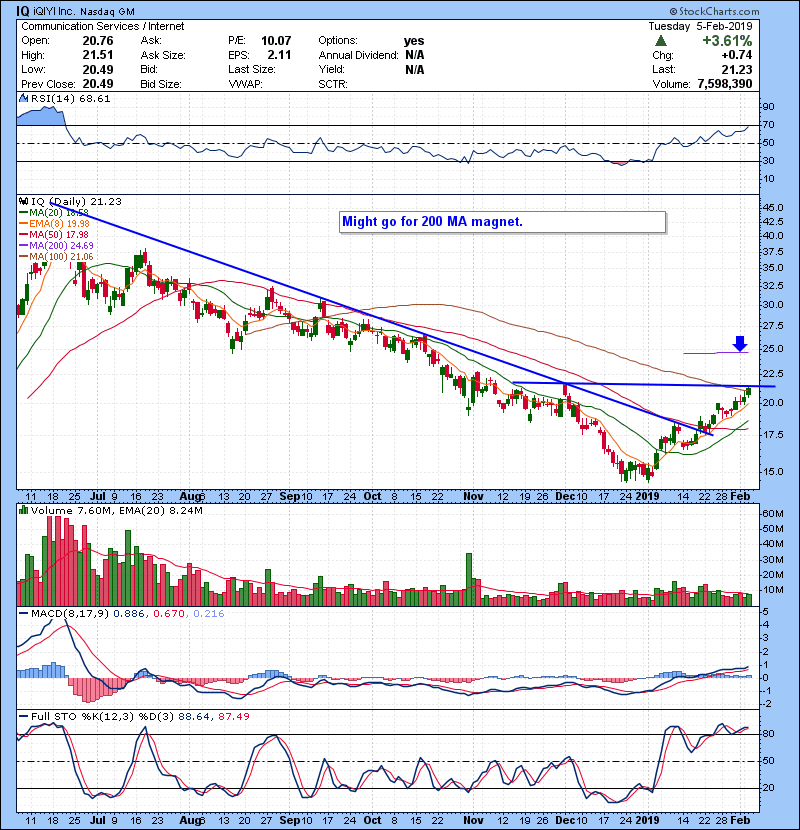Click the Volume 7.60M, EMA(20) 8.24M label

pyautogui.click(x=116, y=510)
